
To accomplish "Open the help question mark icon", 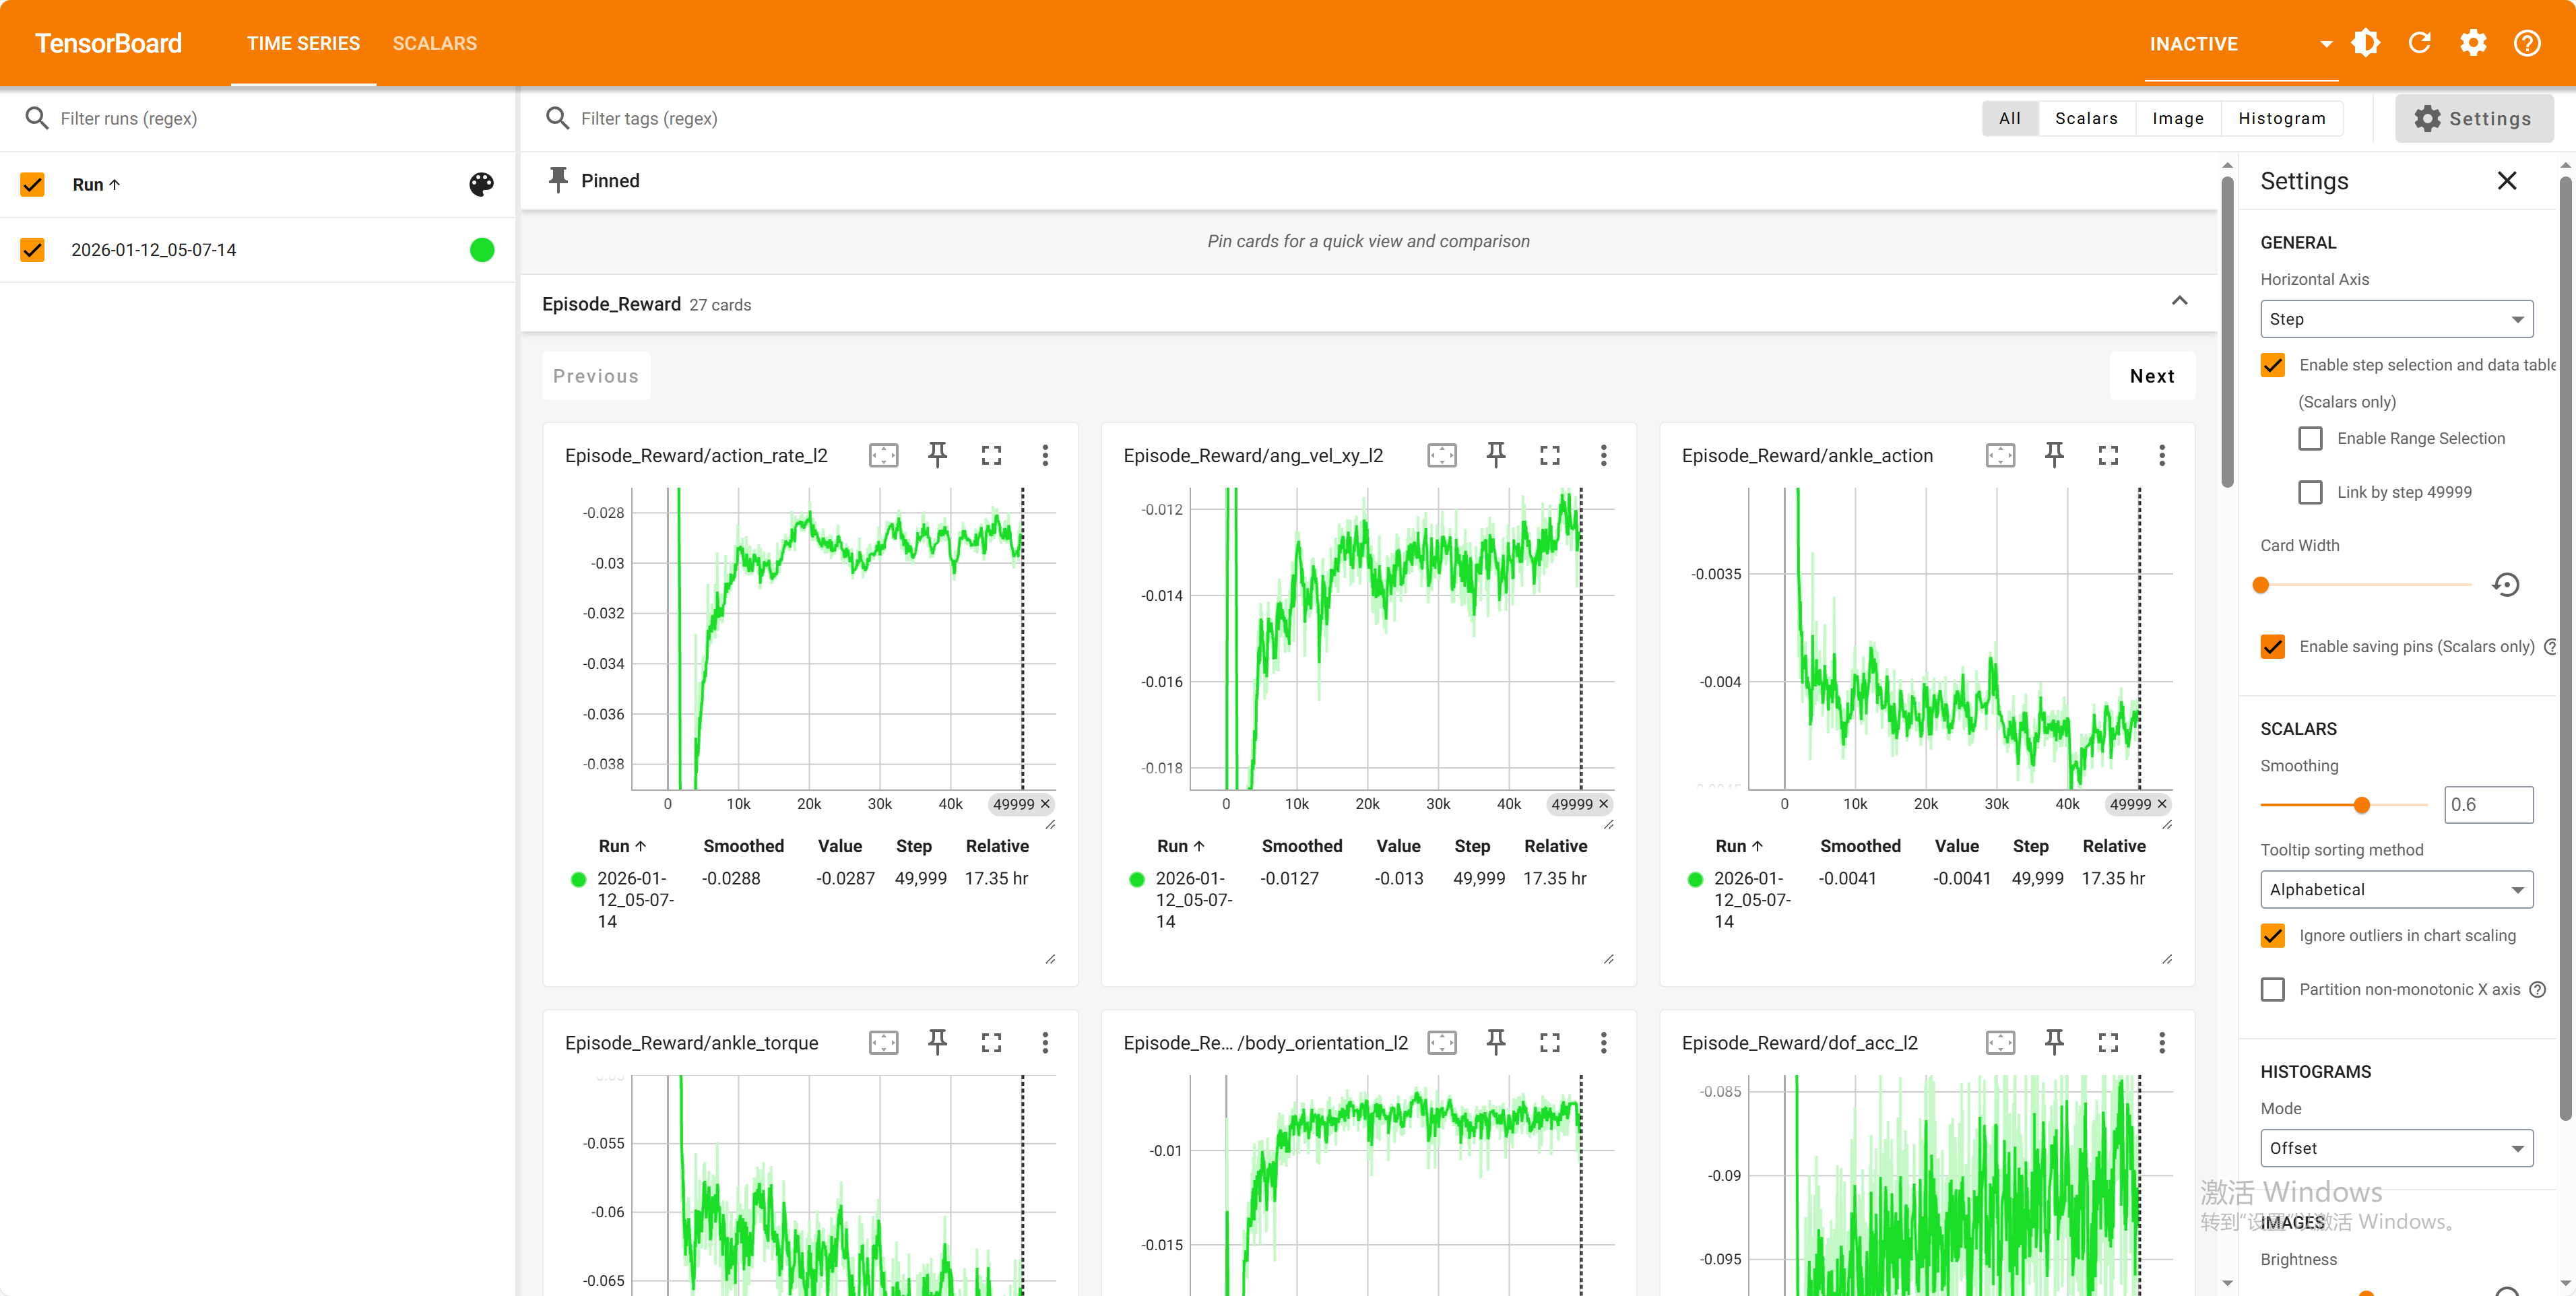I will tap(2527, 43).
